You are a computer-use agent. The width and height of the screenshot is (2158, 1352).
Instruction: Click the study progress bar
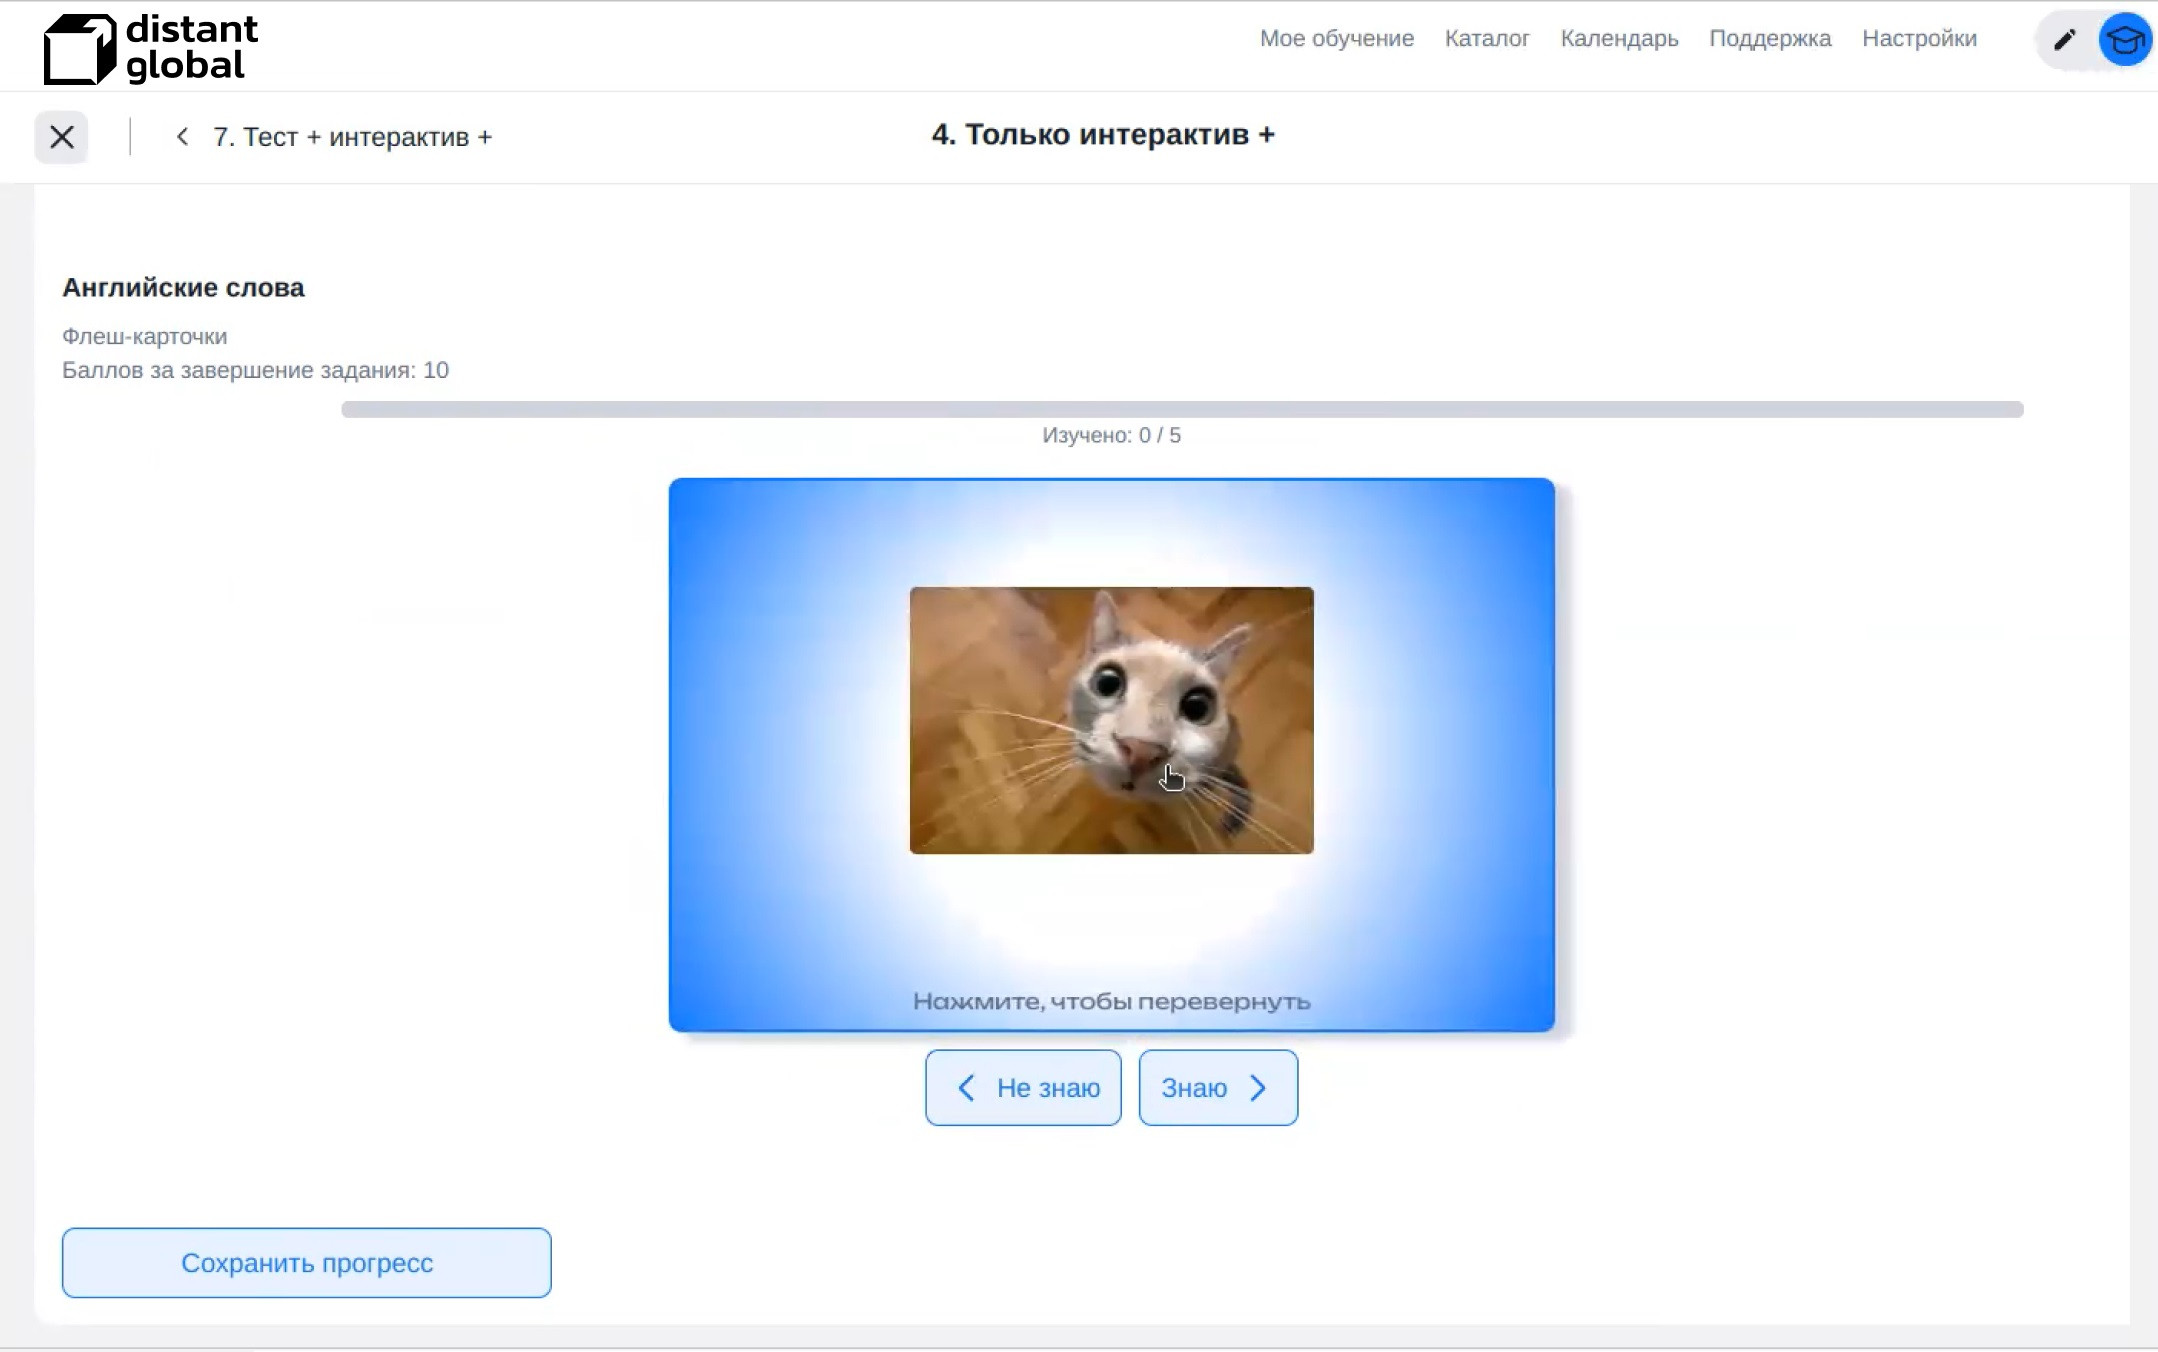pyautogui.click(x=1182, y=409)
